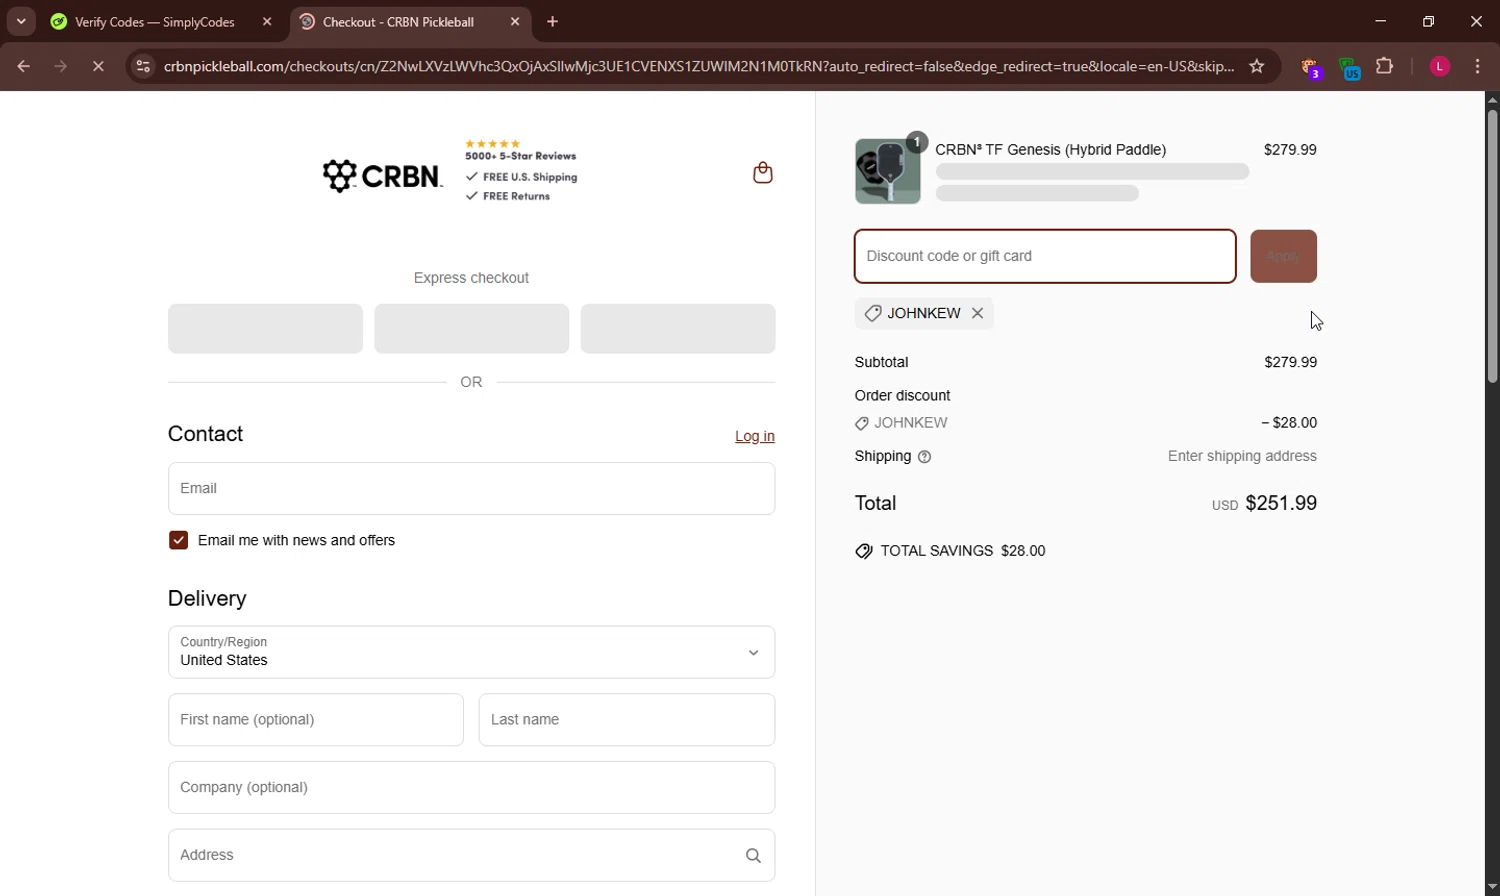Focus the Company (optional) field
This screenshot has width=1500, height=896.
click(x=471, y=788)
